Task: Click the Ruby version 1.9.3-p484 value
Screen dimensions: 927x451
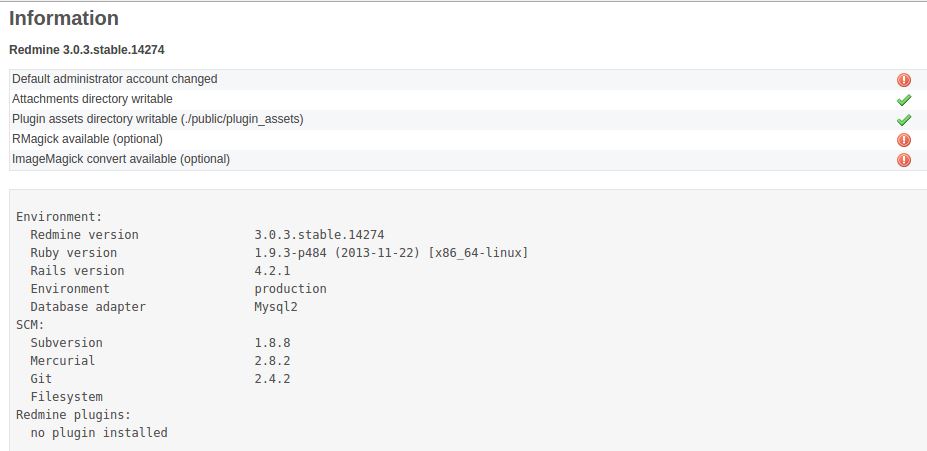Action: click(391, 253)
